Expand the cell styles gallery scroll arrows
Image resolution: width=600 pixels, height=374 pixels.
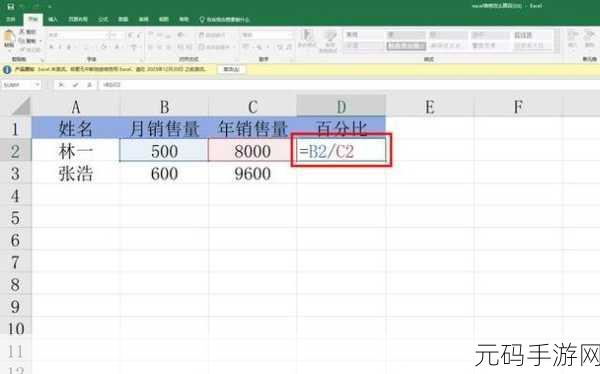(x=557, y=41)
